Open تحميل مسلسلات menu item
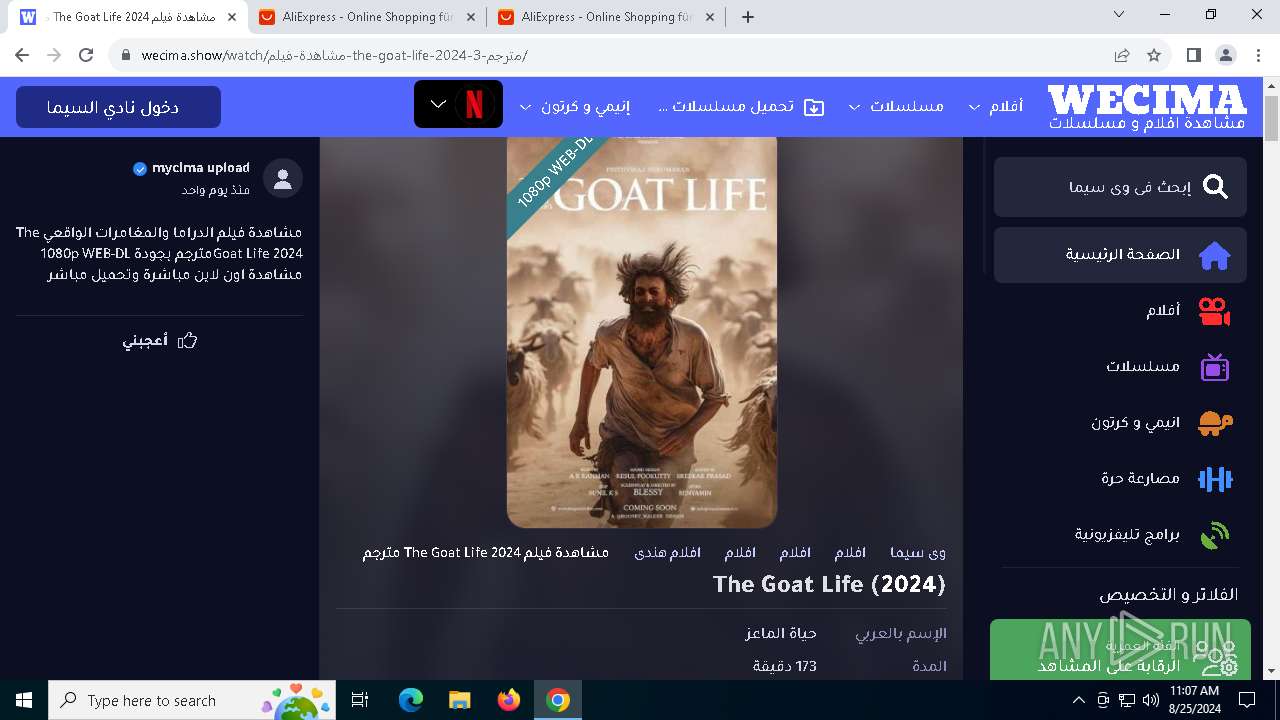This screenshot has width=1280, height=720. [x=739, y=106]
